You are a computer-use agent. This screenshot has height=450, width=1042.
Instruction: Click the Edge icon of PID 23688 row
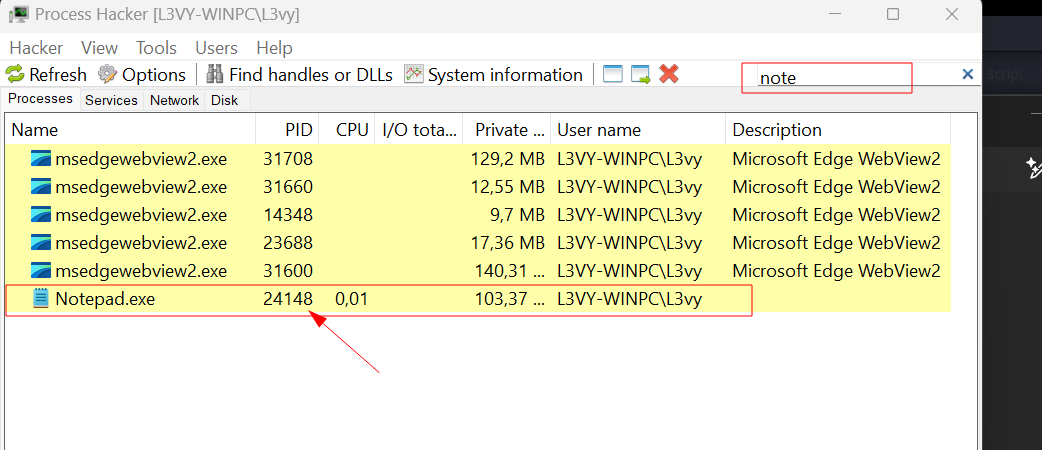coord(41,243)
